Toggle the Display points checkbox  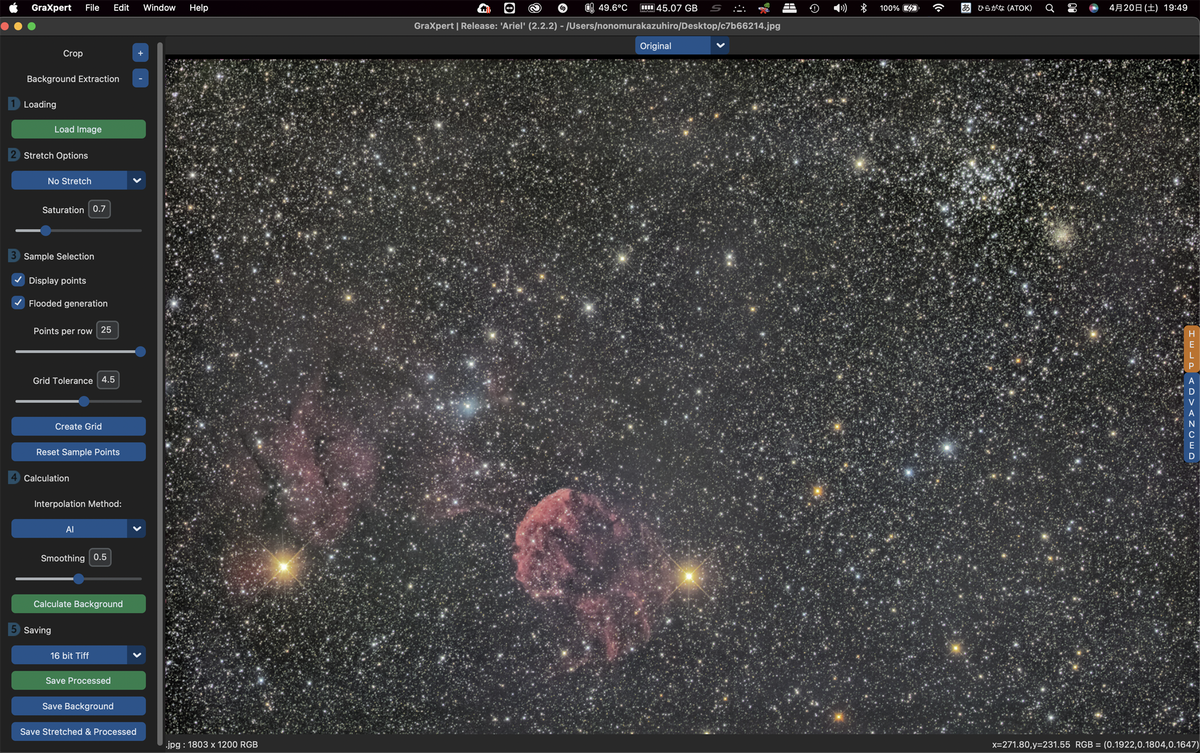(18, 280)
